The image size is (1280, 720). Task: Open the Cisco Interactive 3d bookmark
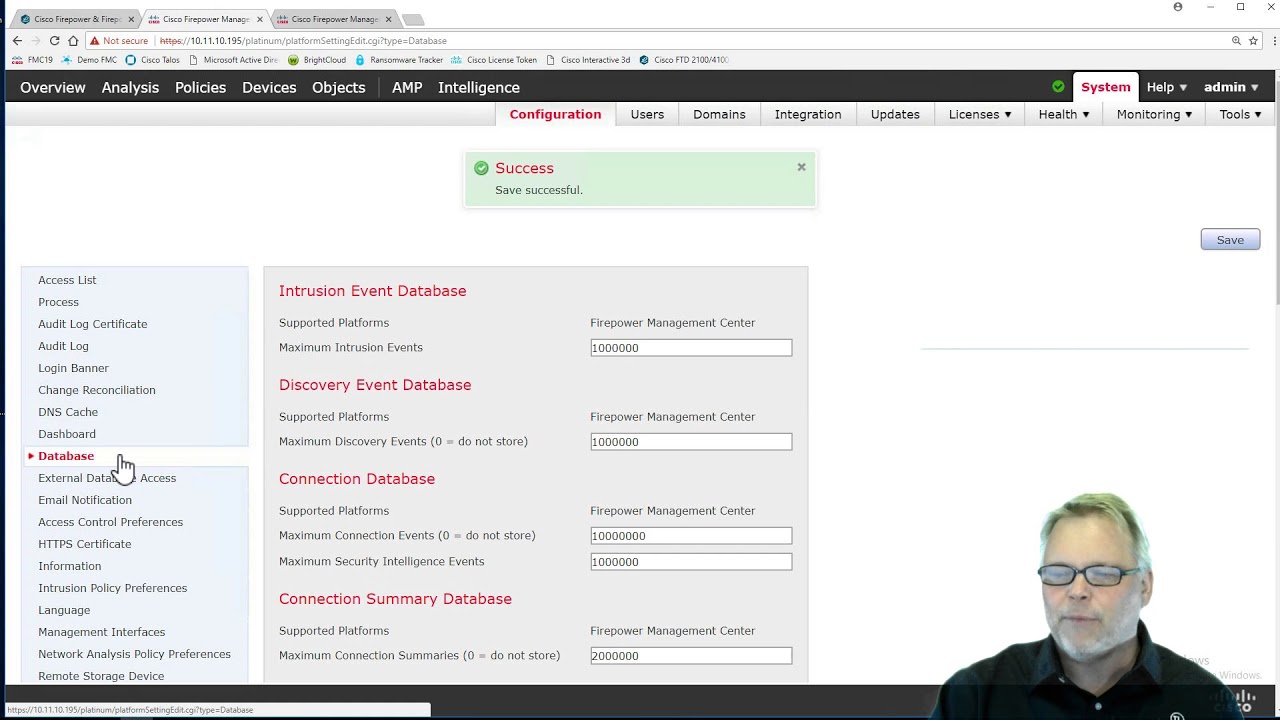(588, 60)
